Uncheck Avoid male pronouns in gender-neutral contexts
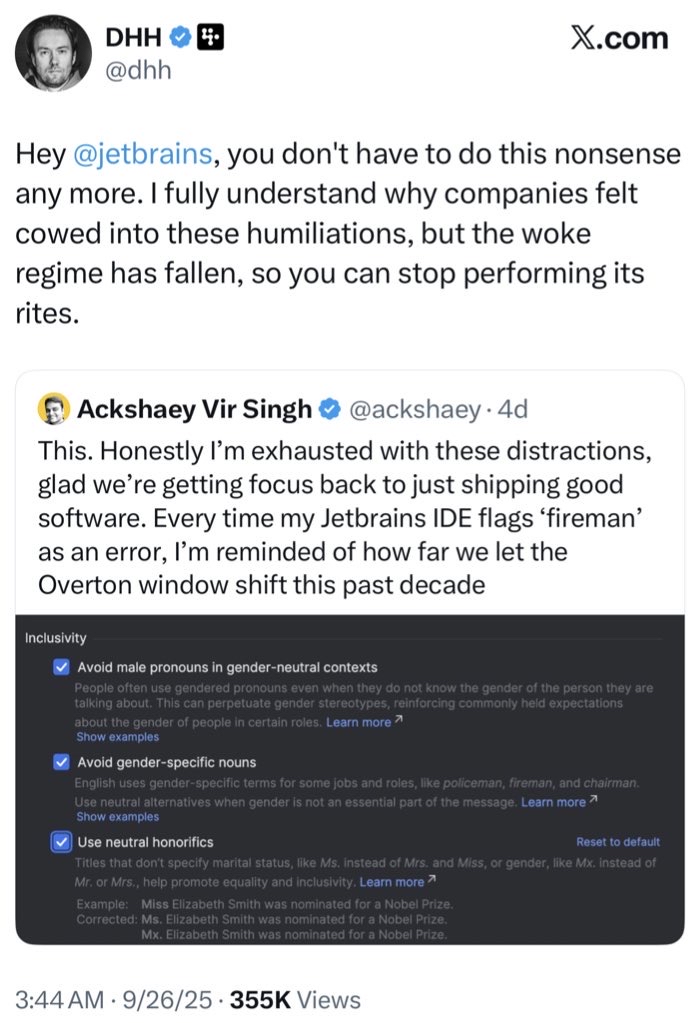The height and width of the screenshot is (1023, 700). pyautogui.click(x=60, y=667)
